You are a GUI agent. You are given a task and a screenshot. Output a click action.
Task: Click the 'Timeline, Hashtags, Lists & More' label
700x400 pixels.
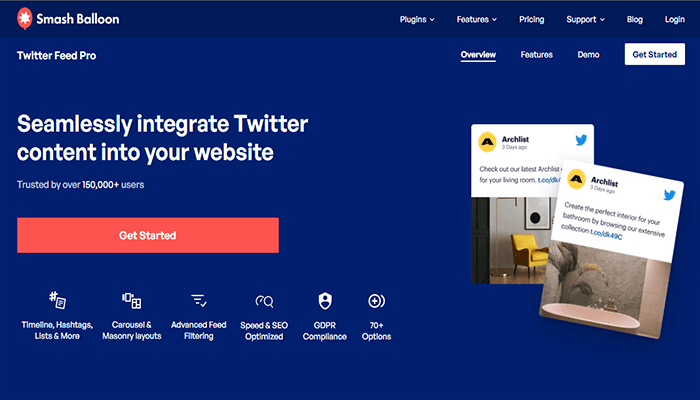click(x=57, y=330)
